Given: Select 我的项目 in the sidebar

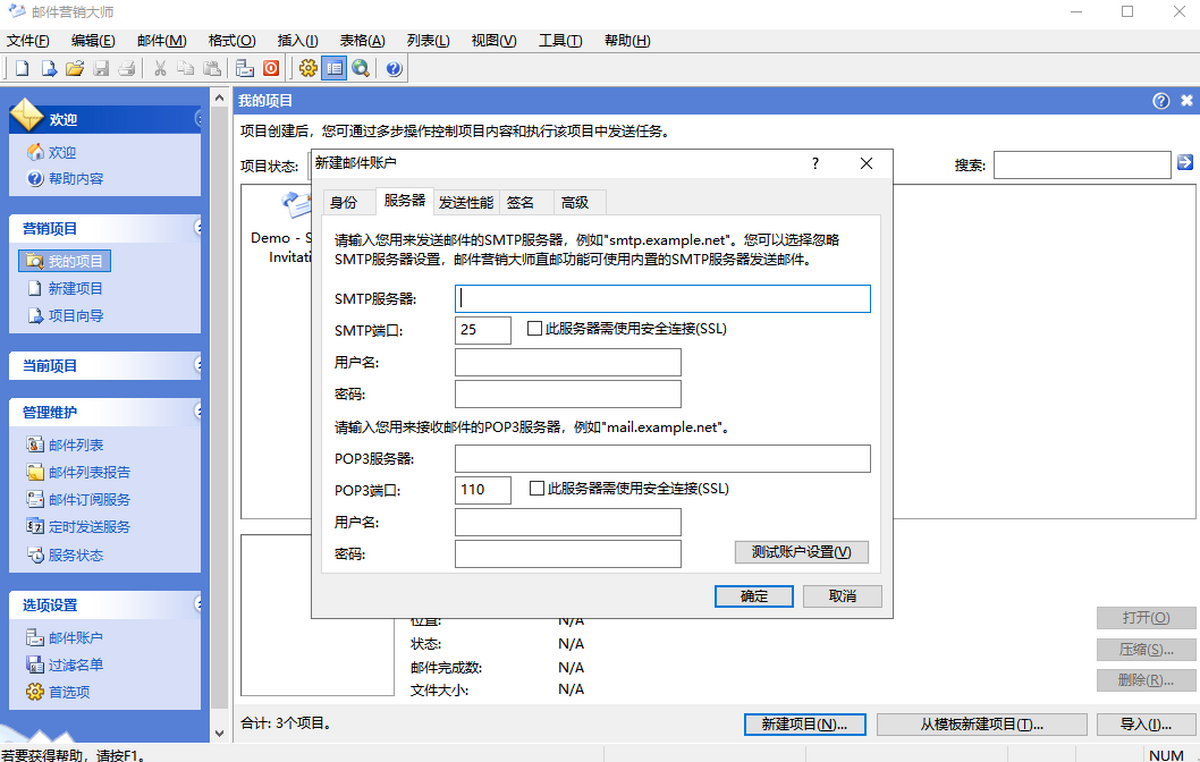Looking at the screenshot, I should tap(65, 261).
